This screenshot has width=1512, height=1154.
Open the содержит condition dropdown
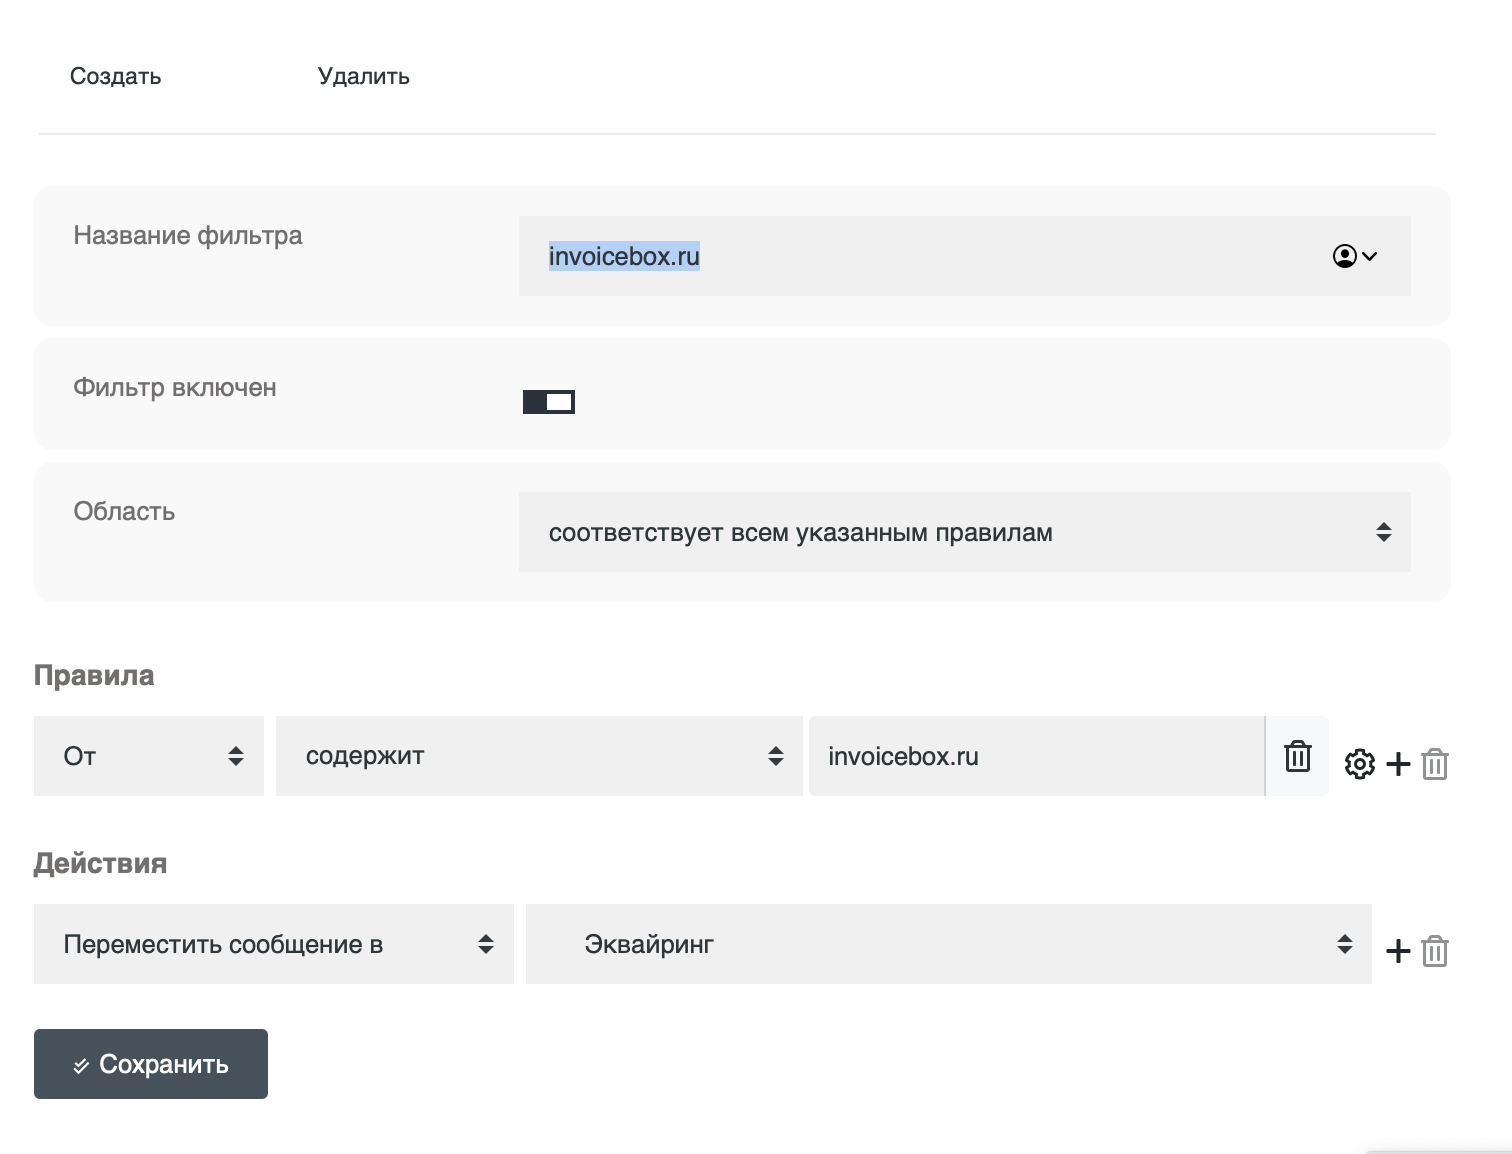coord(539,756)
